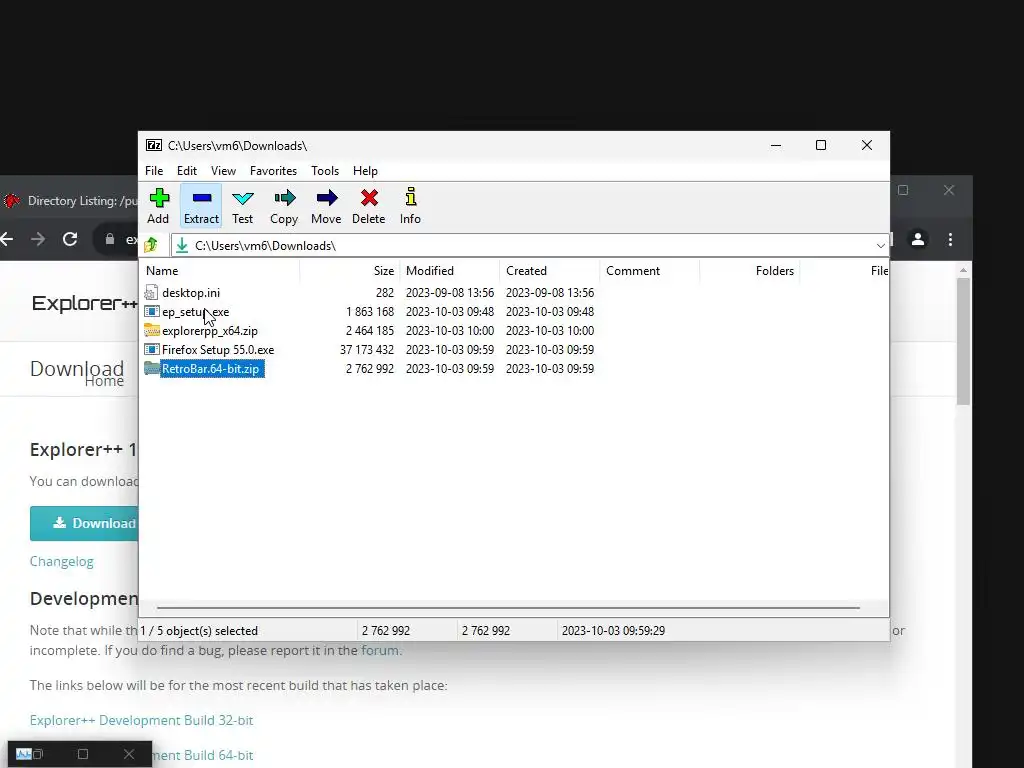The image size is (1024, 768).
Task: Click the red Delete icon
Action: pos(369,198)
